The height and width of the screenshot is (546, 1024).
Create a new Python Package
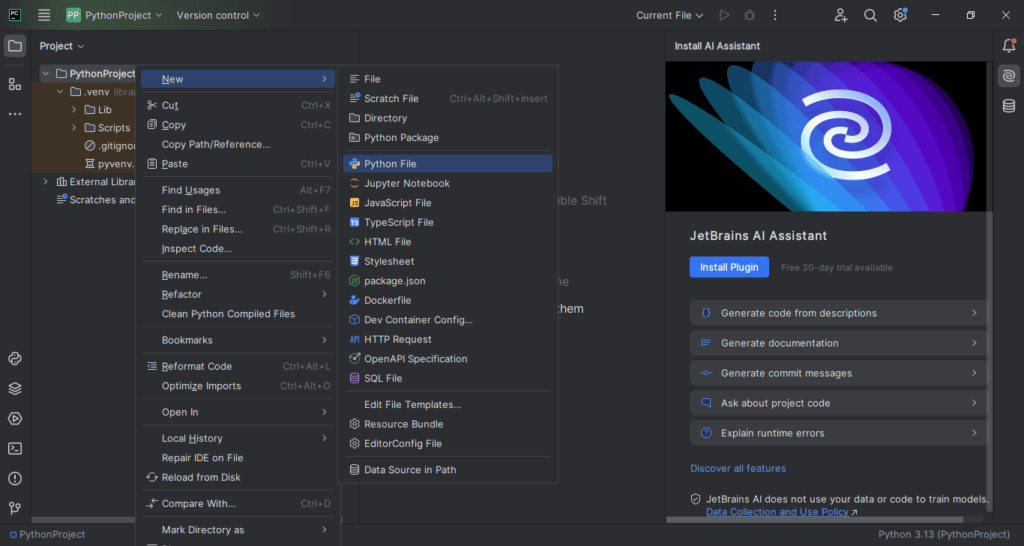448,138
